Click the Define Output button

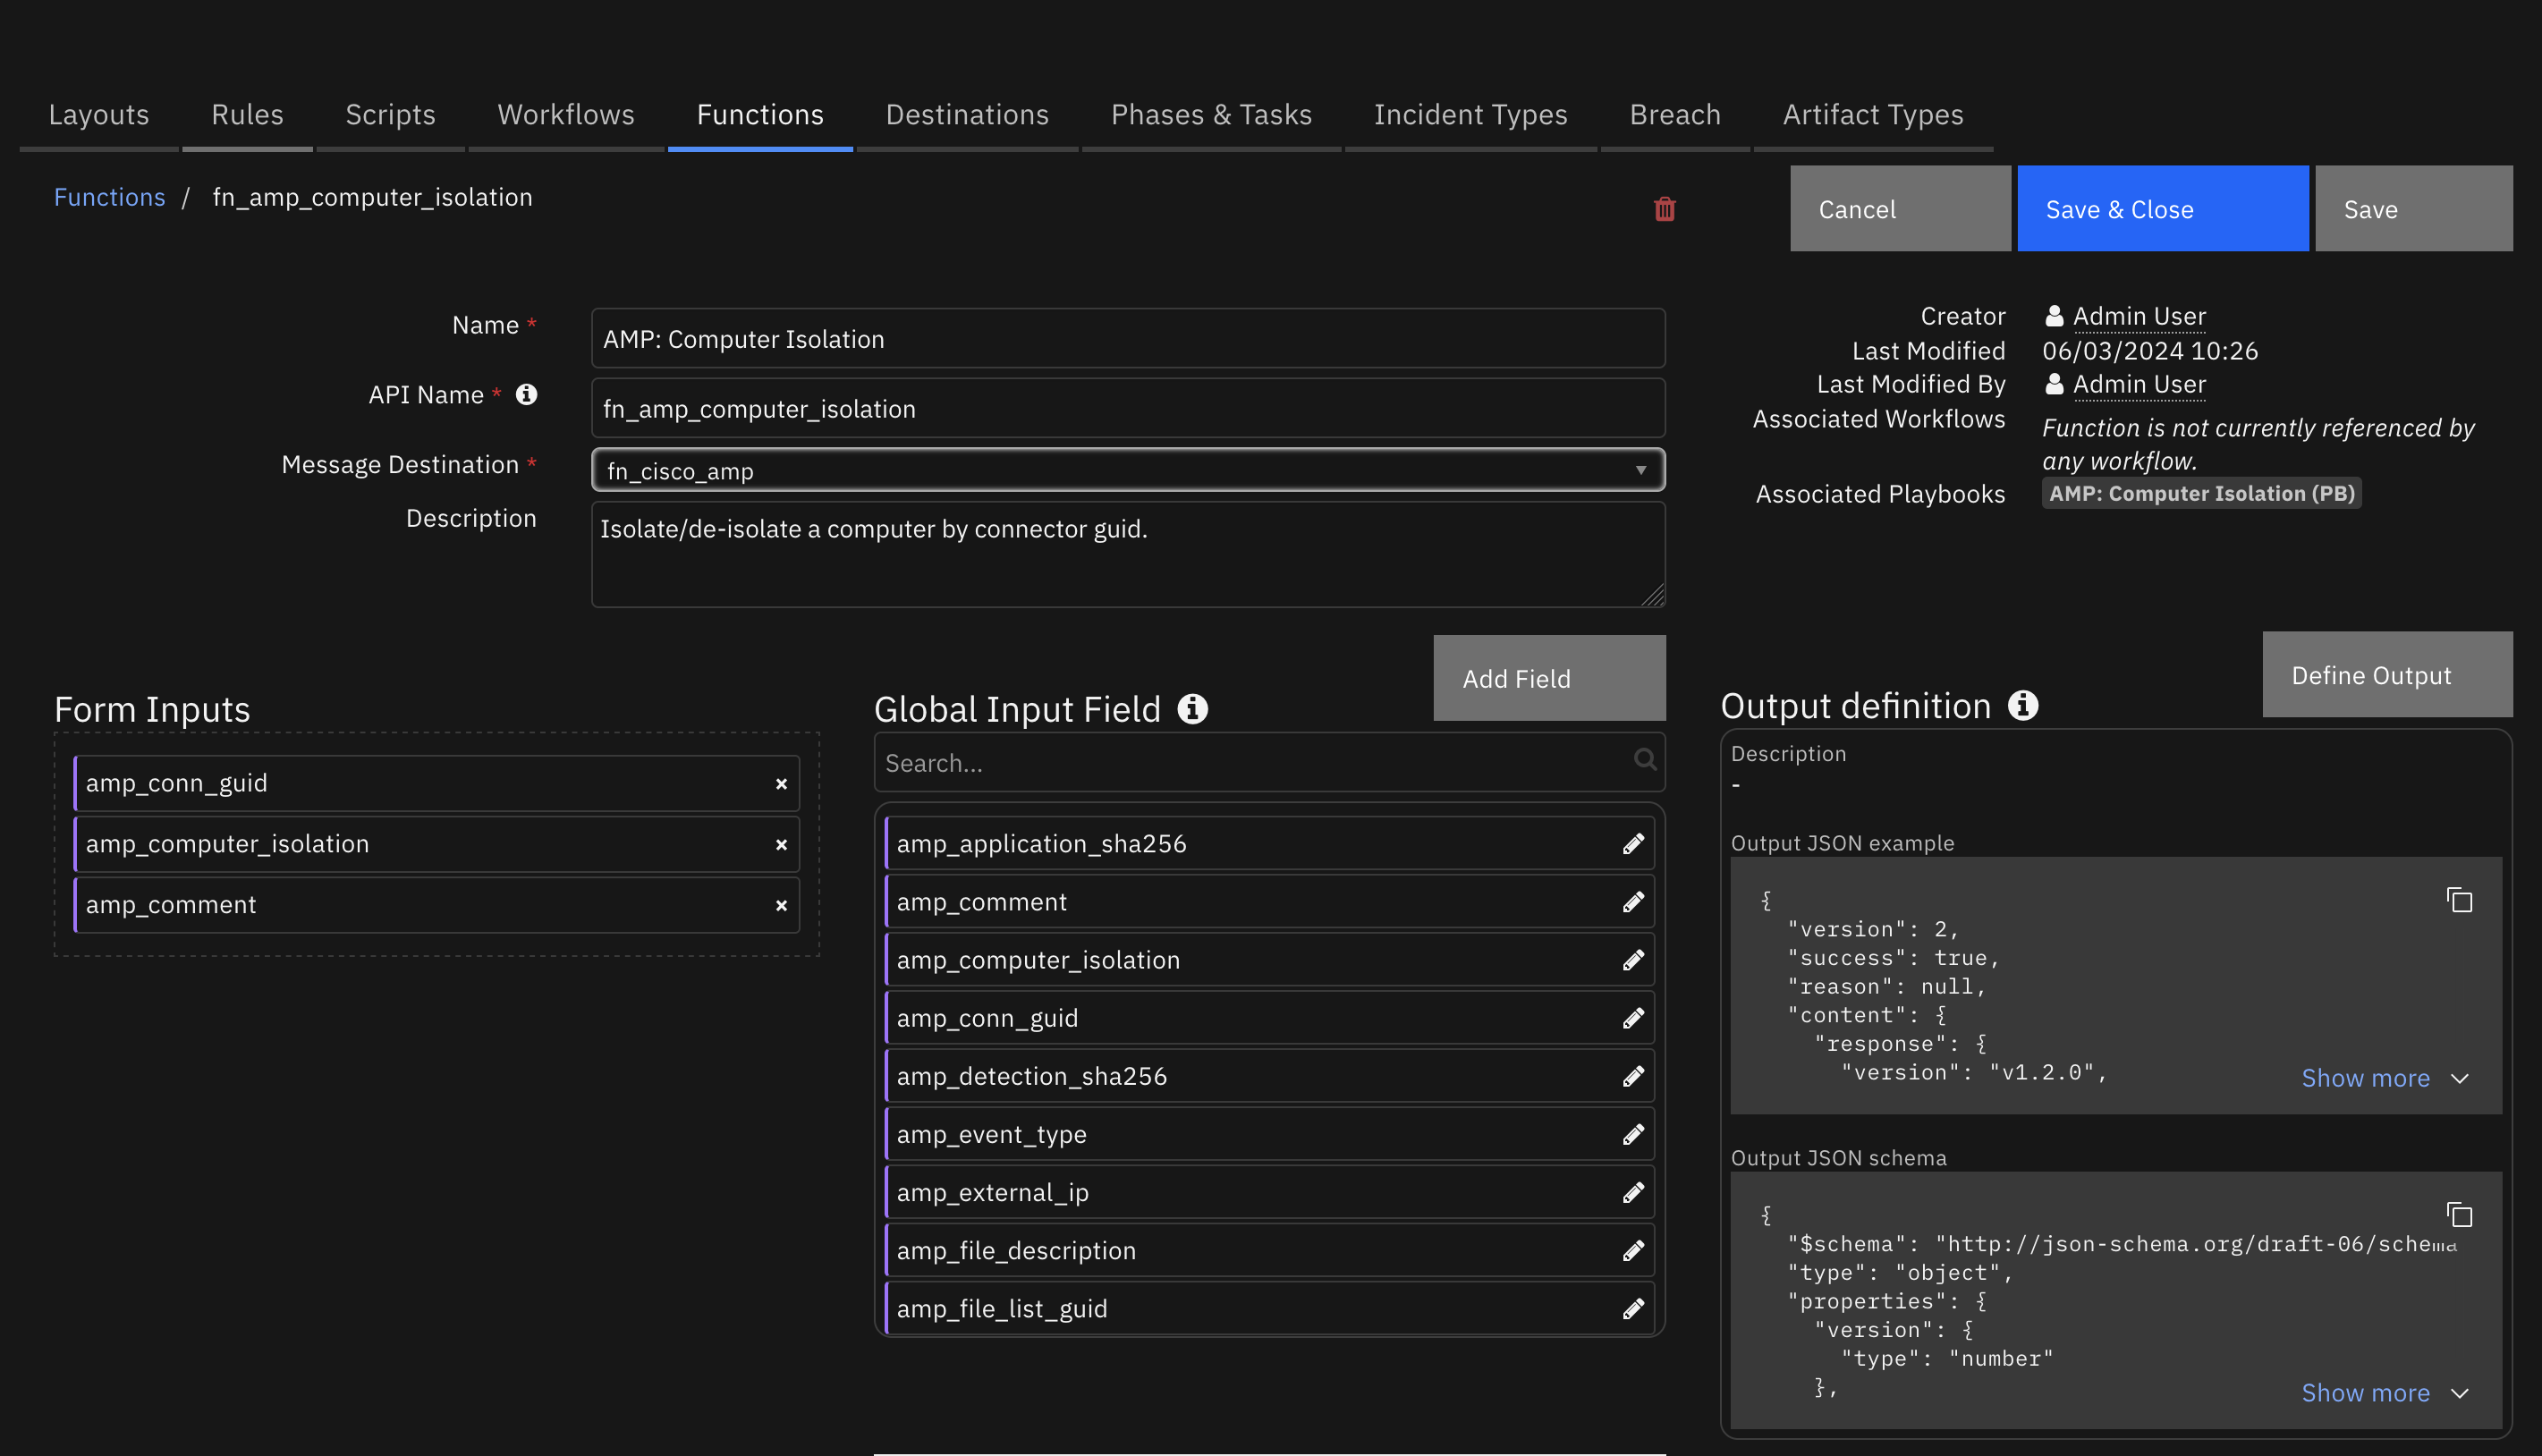point(2371,675)
